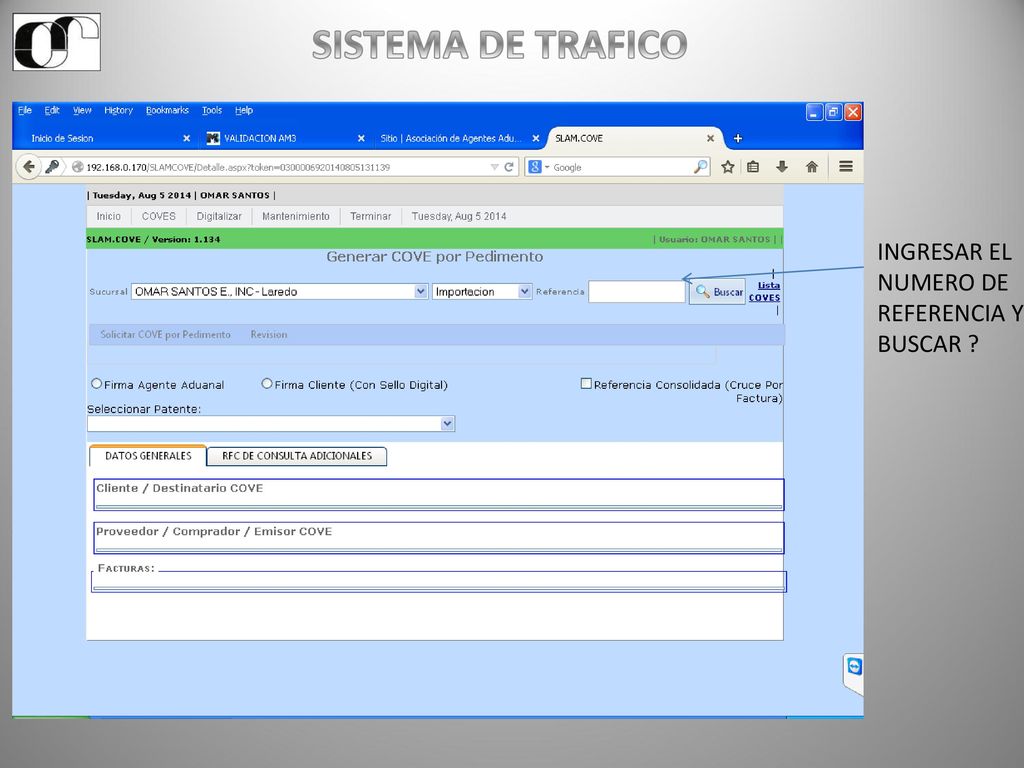Open the Importacion operation type dropdown

coord(482,291)
